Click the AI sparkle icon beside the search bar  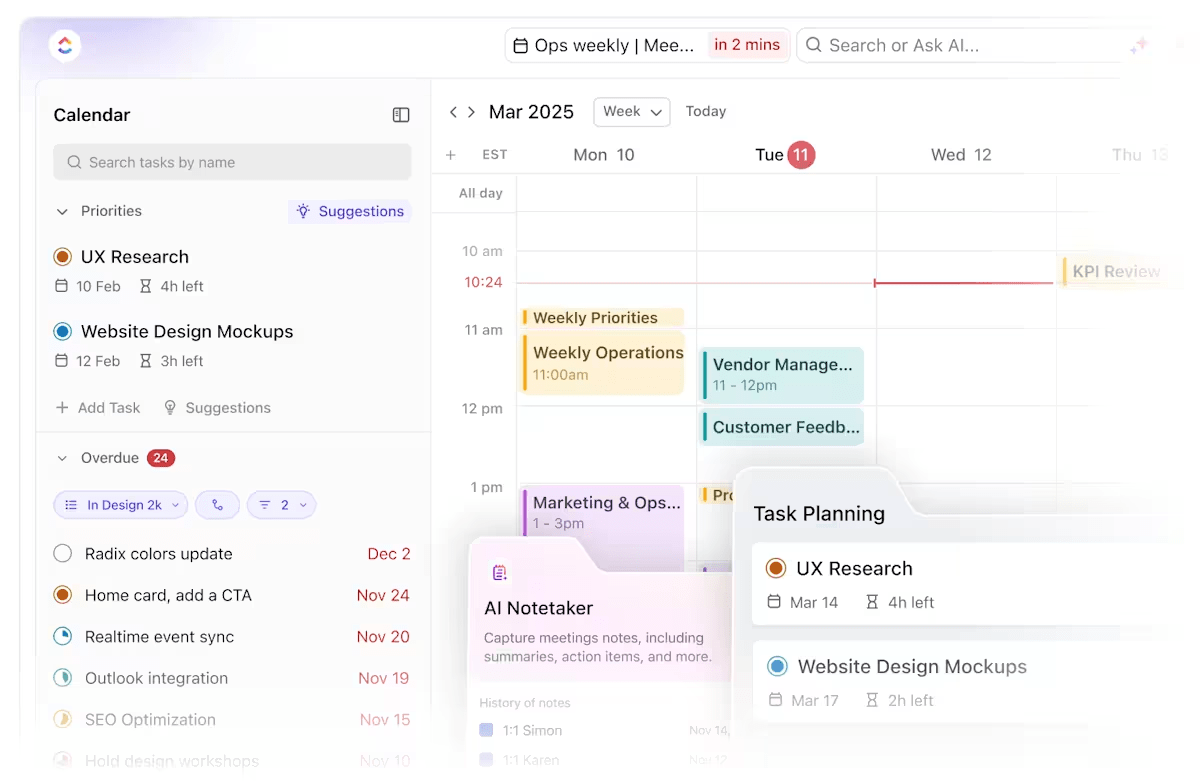coord(1140,45)
